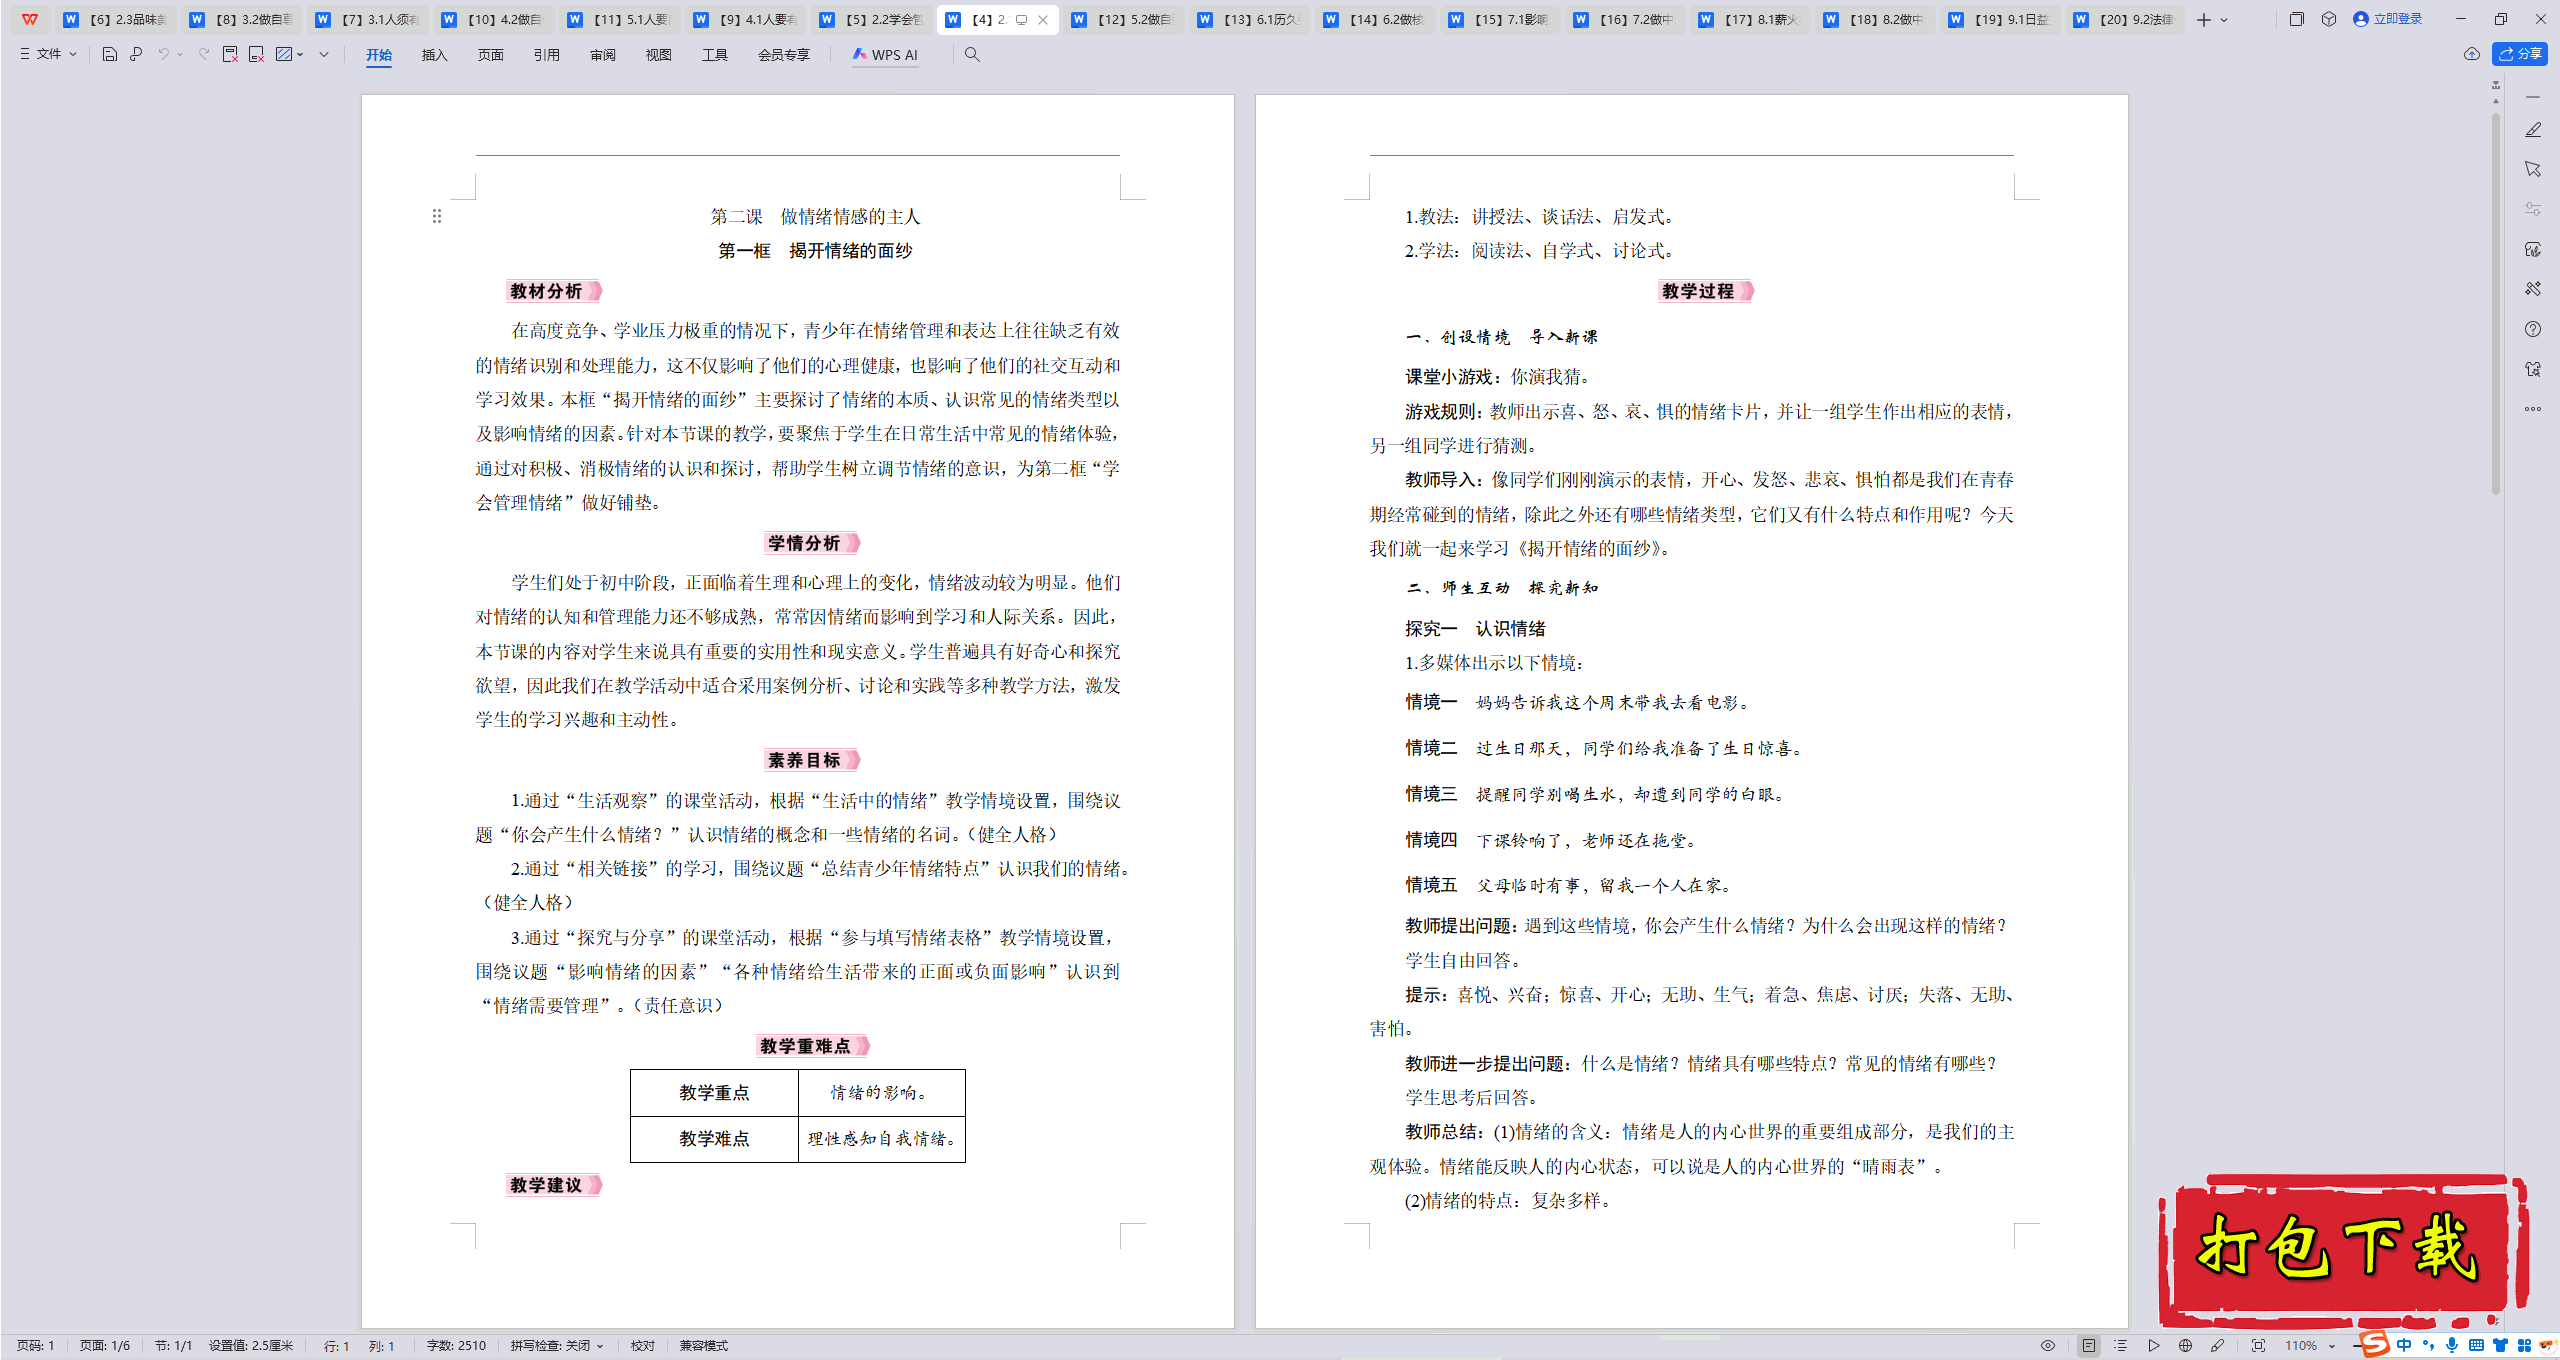Click the Sogou soft keyboard icon

click(x=2476, y=1346)
